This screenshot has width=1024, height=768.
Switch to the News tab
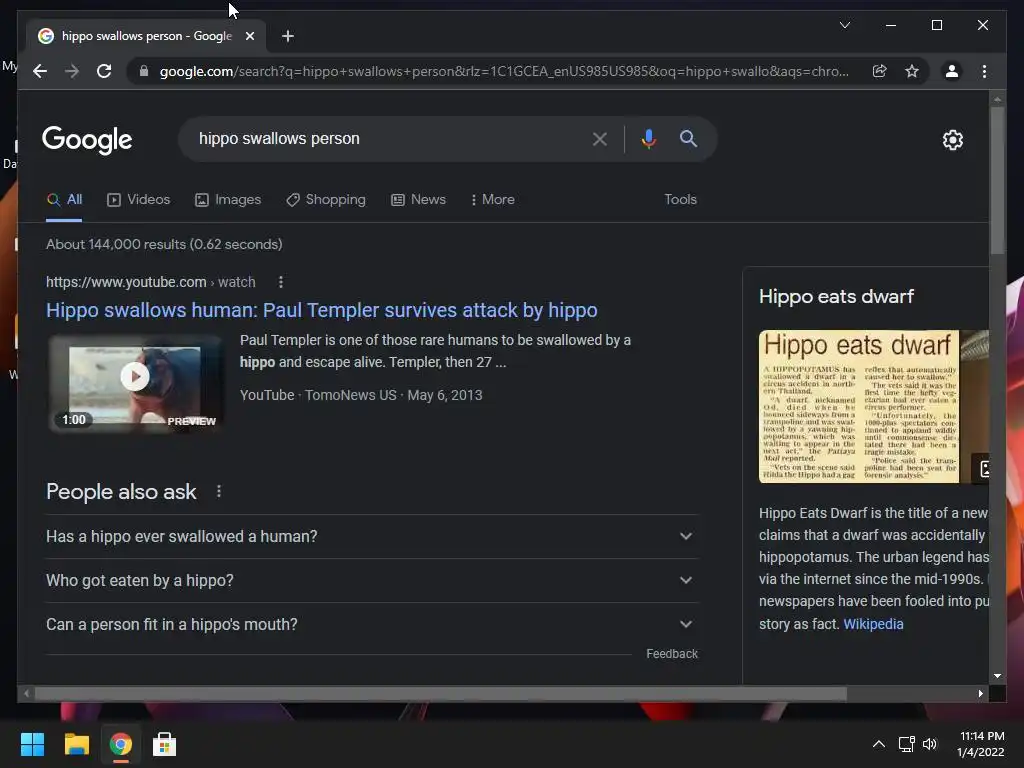click(419, 200)
